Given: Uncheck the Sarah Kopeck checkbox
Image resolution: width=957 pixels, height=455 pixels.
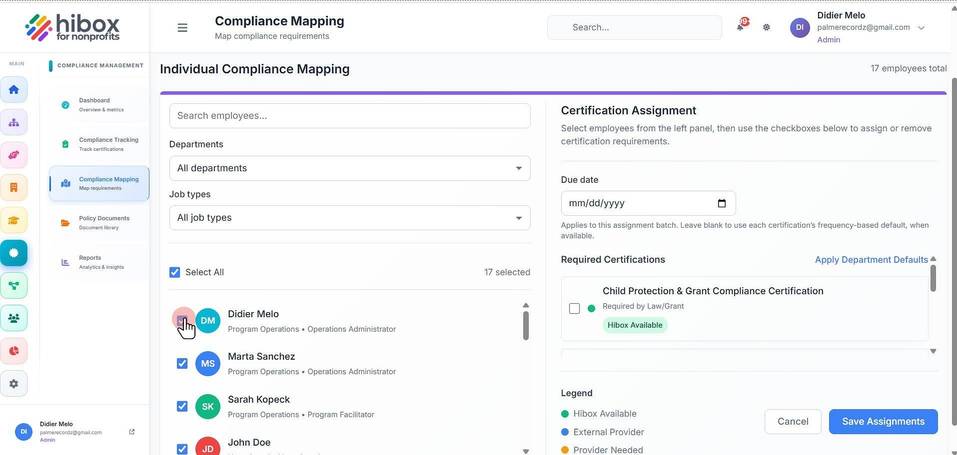Looking at the screenshot, I should pyautogui.click(x=182, y=406).
